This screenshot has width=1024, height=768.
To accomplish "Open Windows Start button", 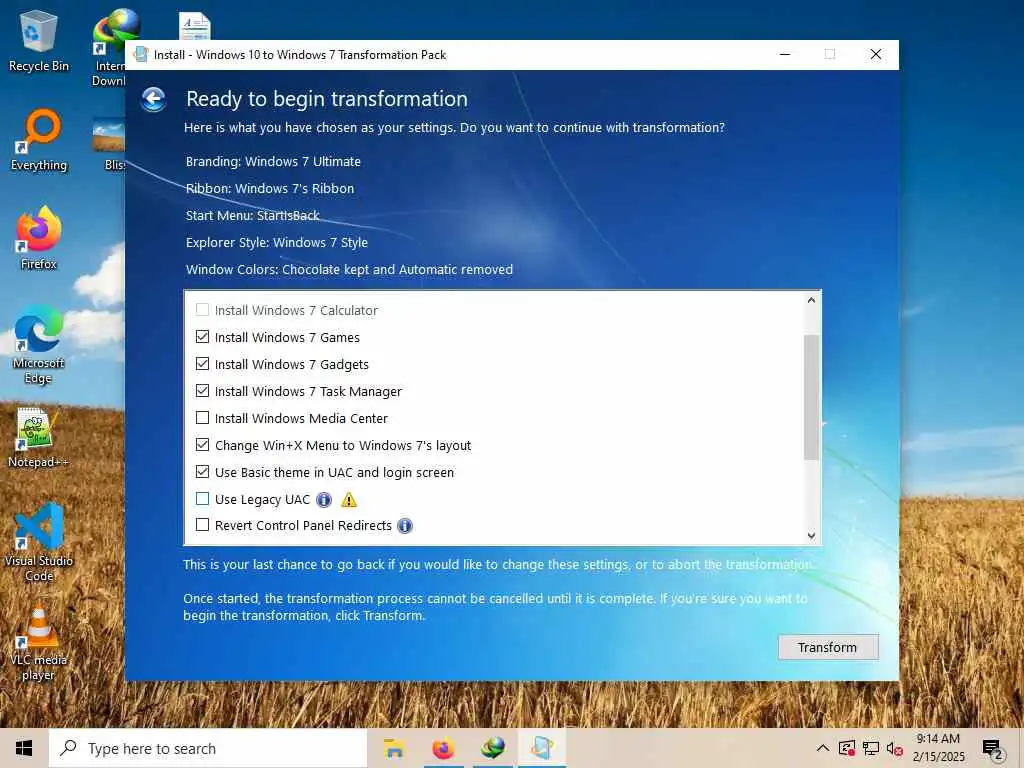I will point(24,748).
